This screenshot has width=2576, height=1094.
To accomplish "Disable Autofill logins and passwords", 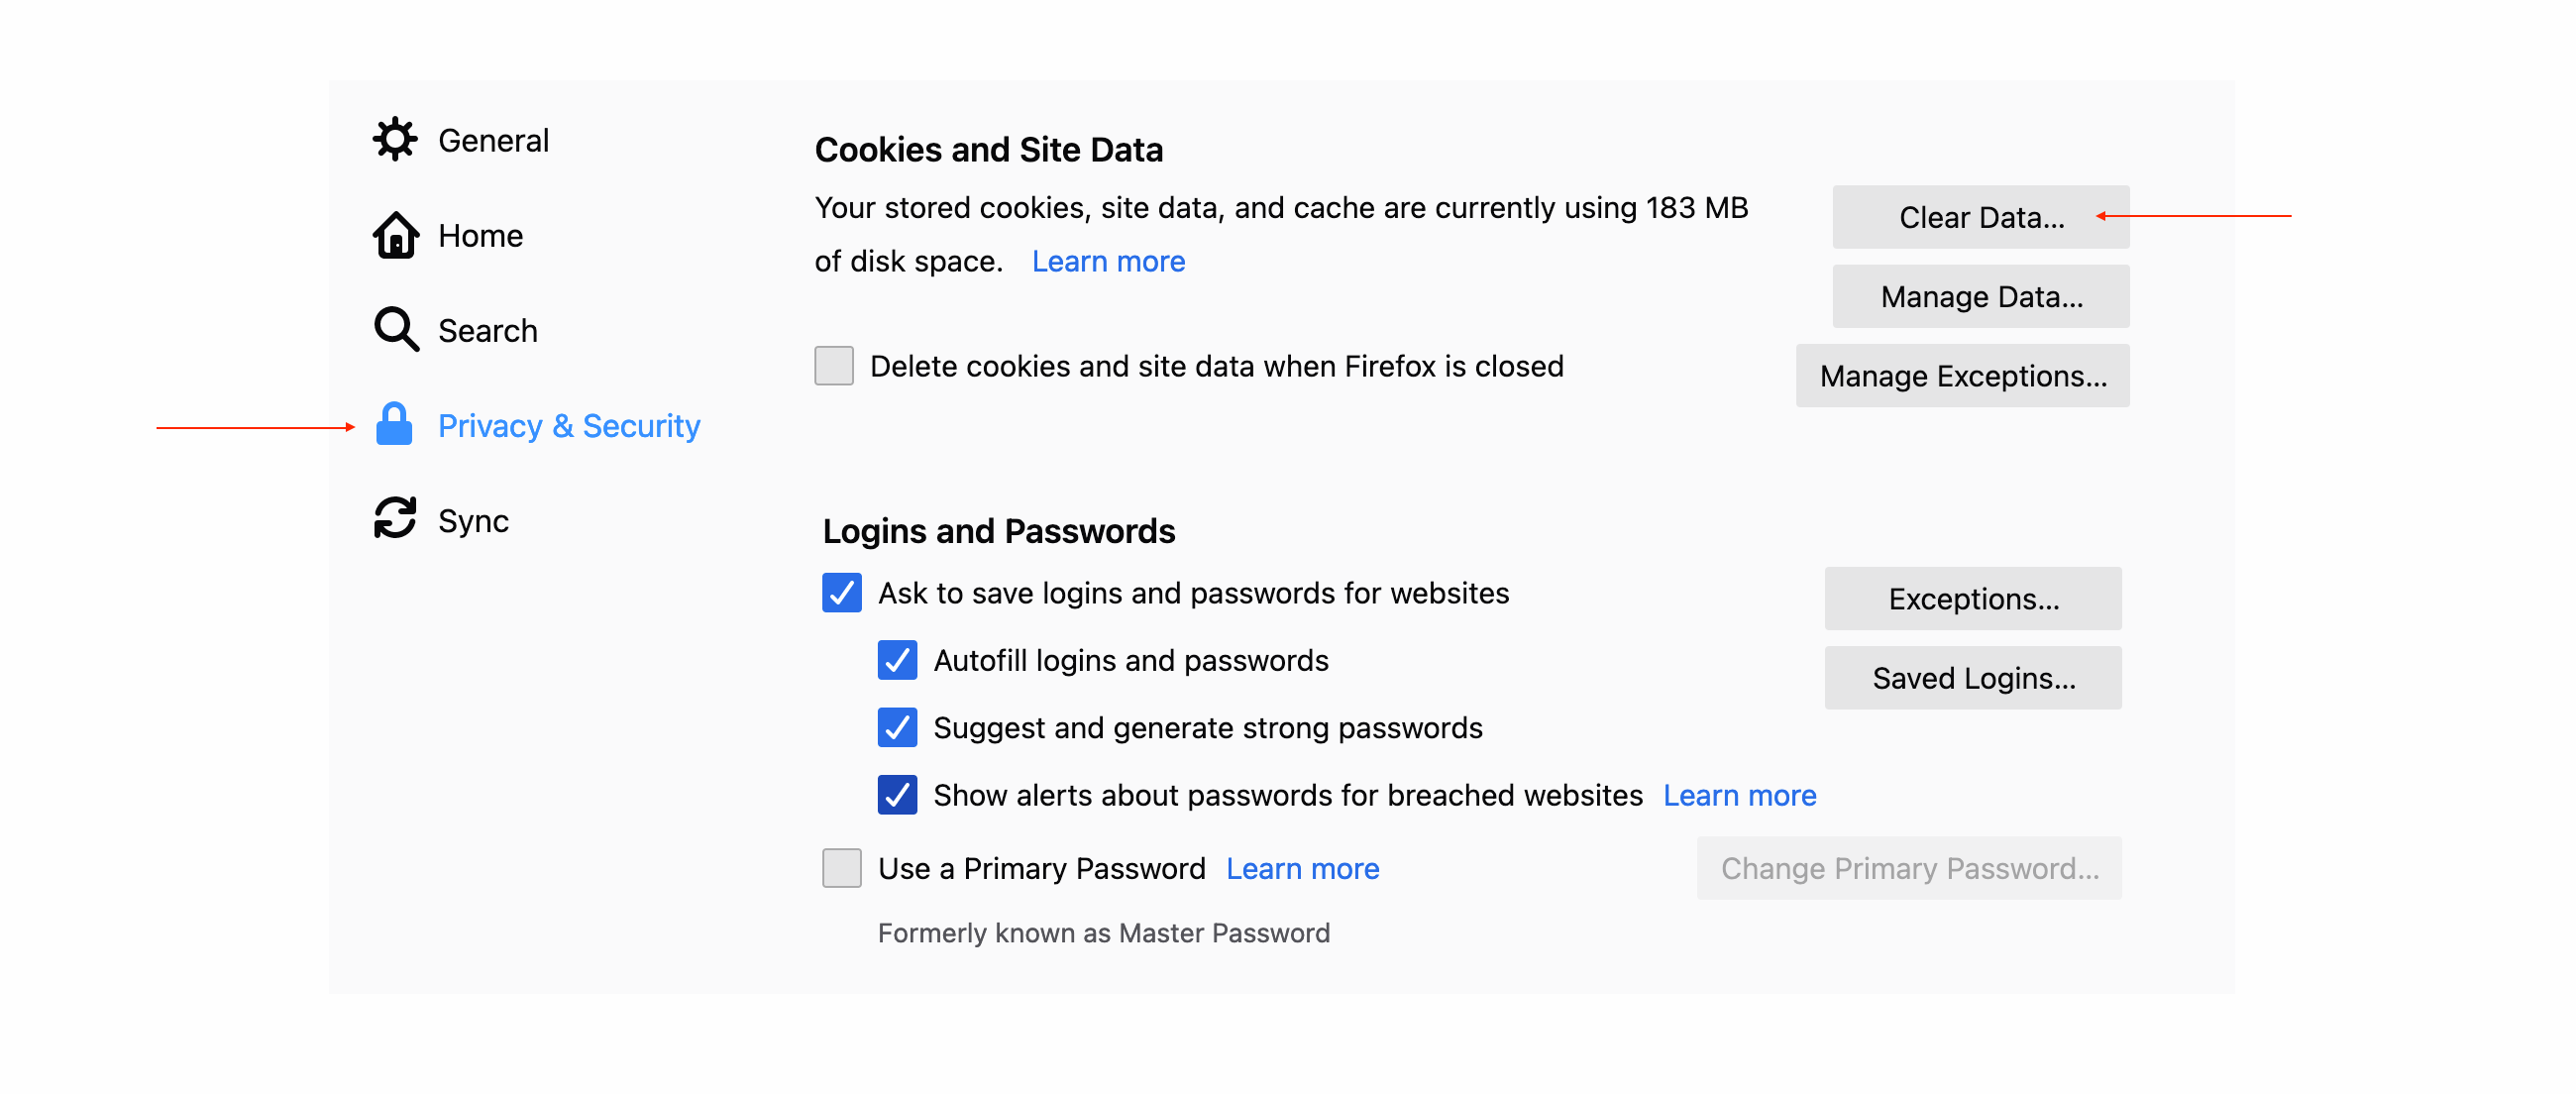I will (897, 661).
